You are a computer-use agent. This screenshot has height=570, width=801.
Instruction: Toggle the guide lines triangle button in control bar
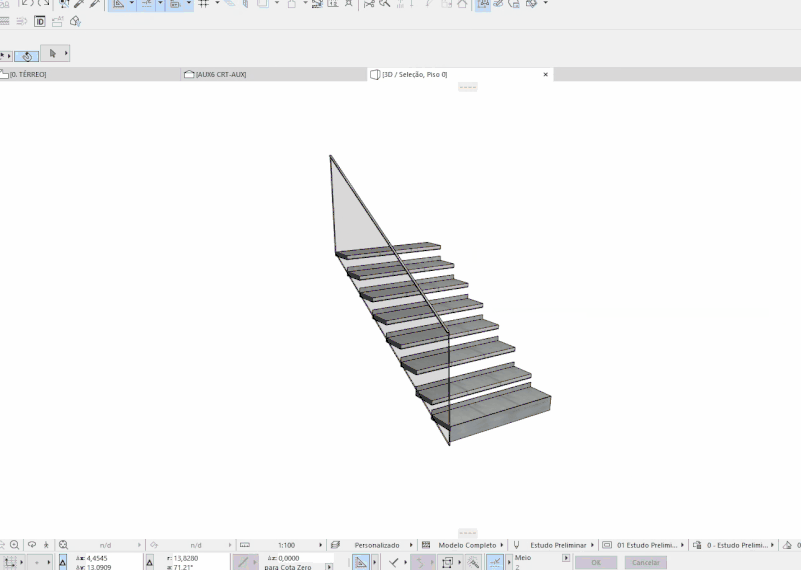pos(361,562)
